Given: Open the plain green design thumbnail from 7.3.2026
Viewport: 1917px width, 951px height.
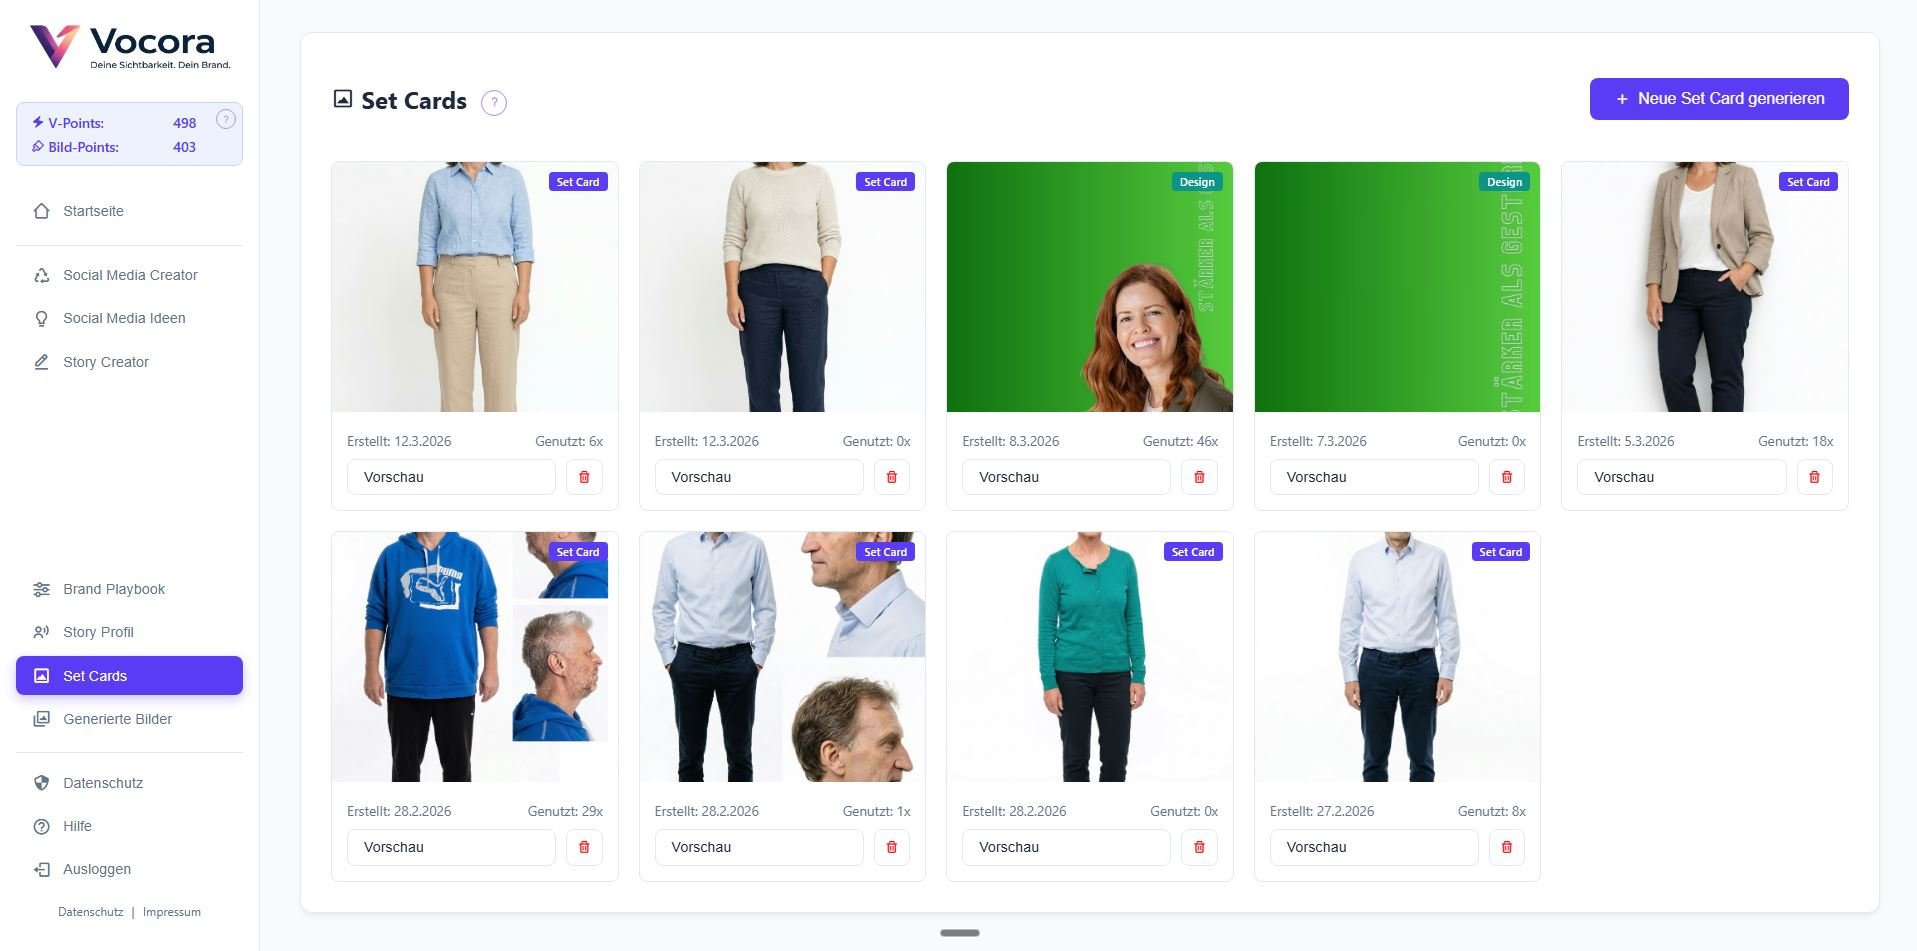Looking at the screenshot, I should [1397, 287].
